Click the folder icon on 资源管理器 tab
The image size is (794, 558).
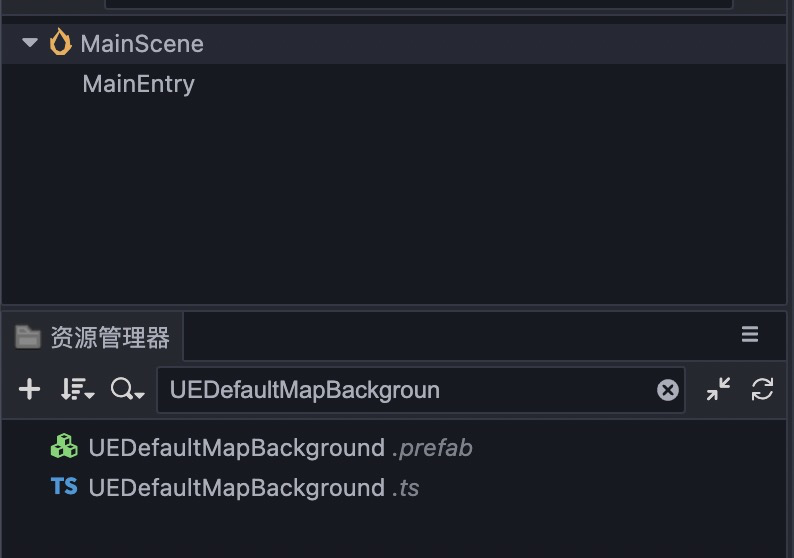click(28, 337)
